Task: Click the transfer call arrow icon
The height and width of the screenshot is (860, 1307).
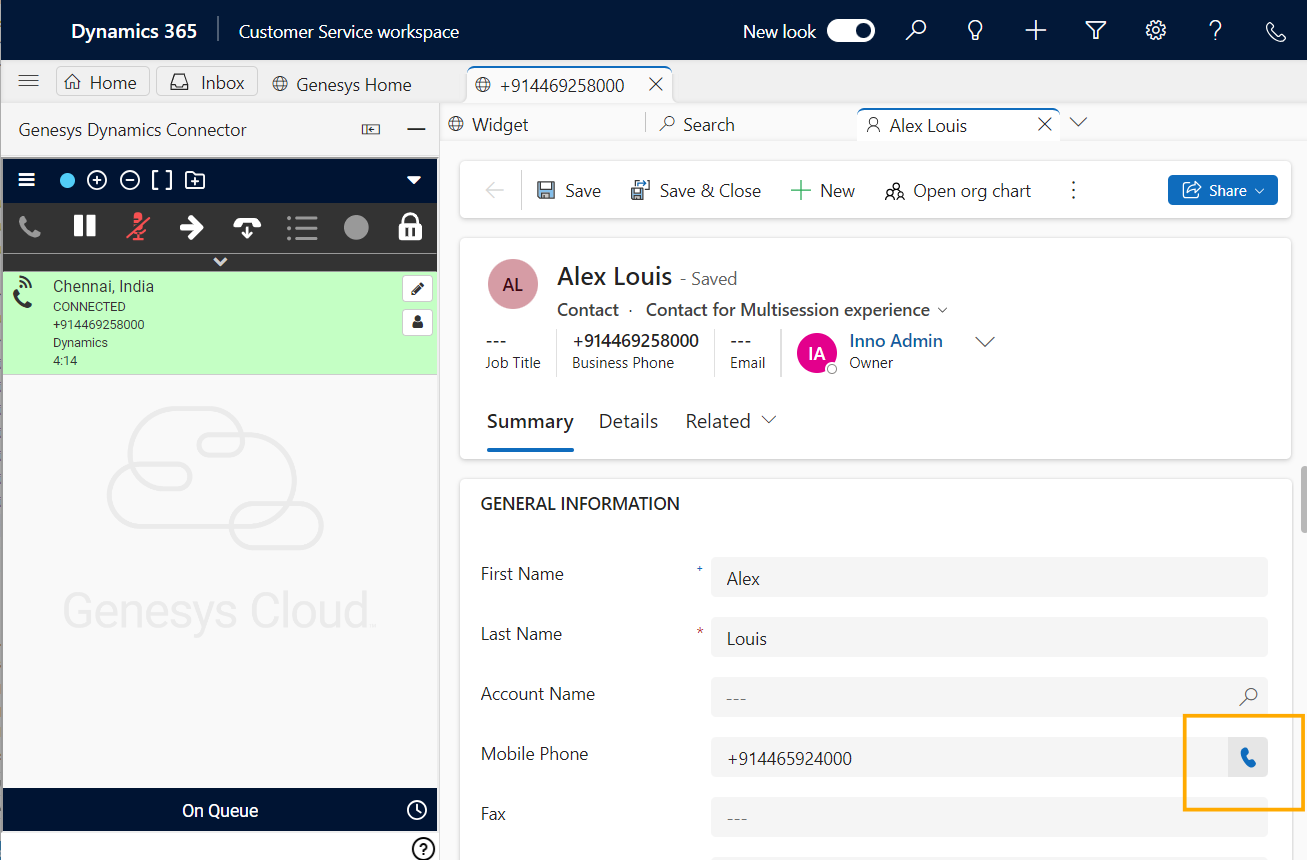Action: click(191, 227)
